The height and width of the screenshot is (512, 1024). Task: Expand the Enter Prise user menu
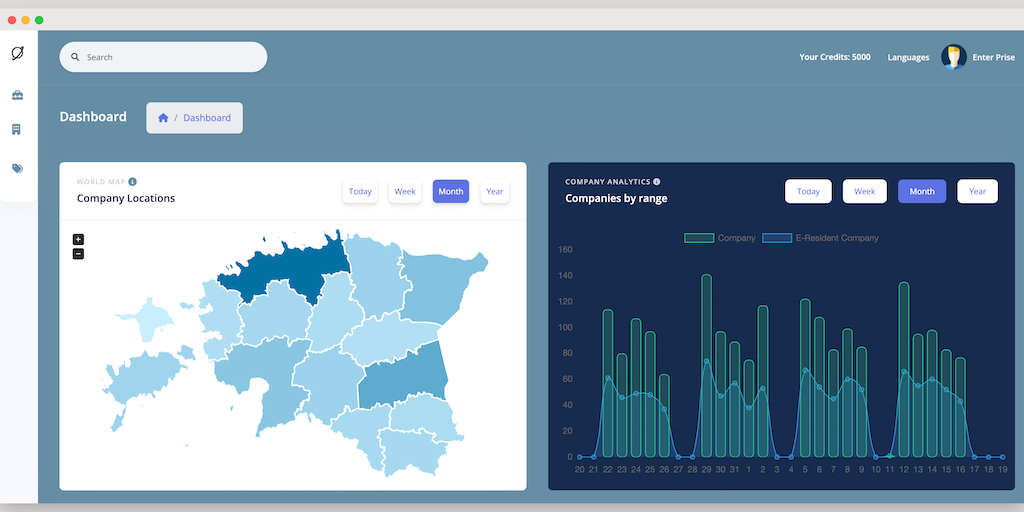pos(993,57)
